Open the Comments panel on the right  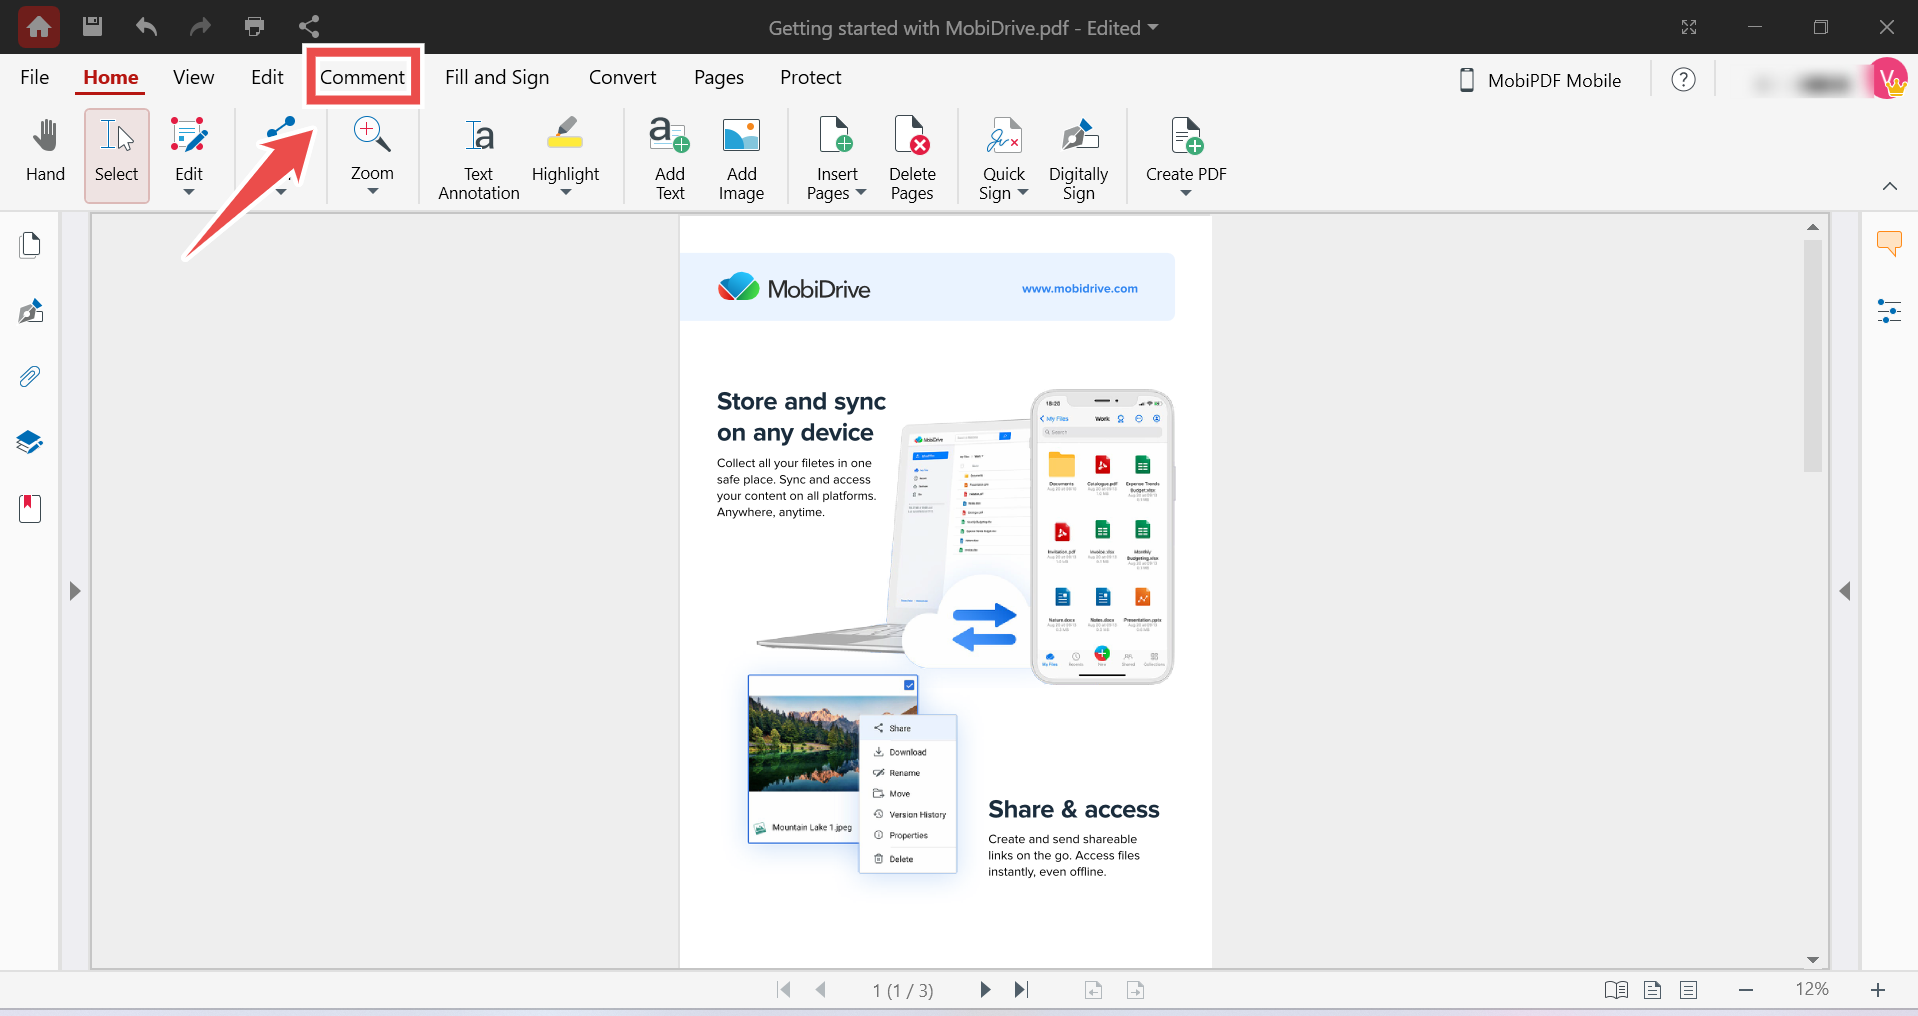pos(1889,243)
